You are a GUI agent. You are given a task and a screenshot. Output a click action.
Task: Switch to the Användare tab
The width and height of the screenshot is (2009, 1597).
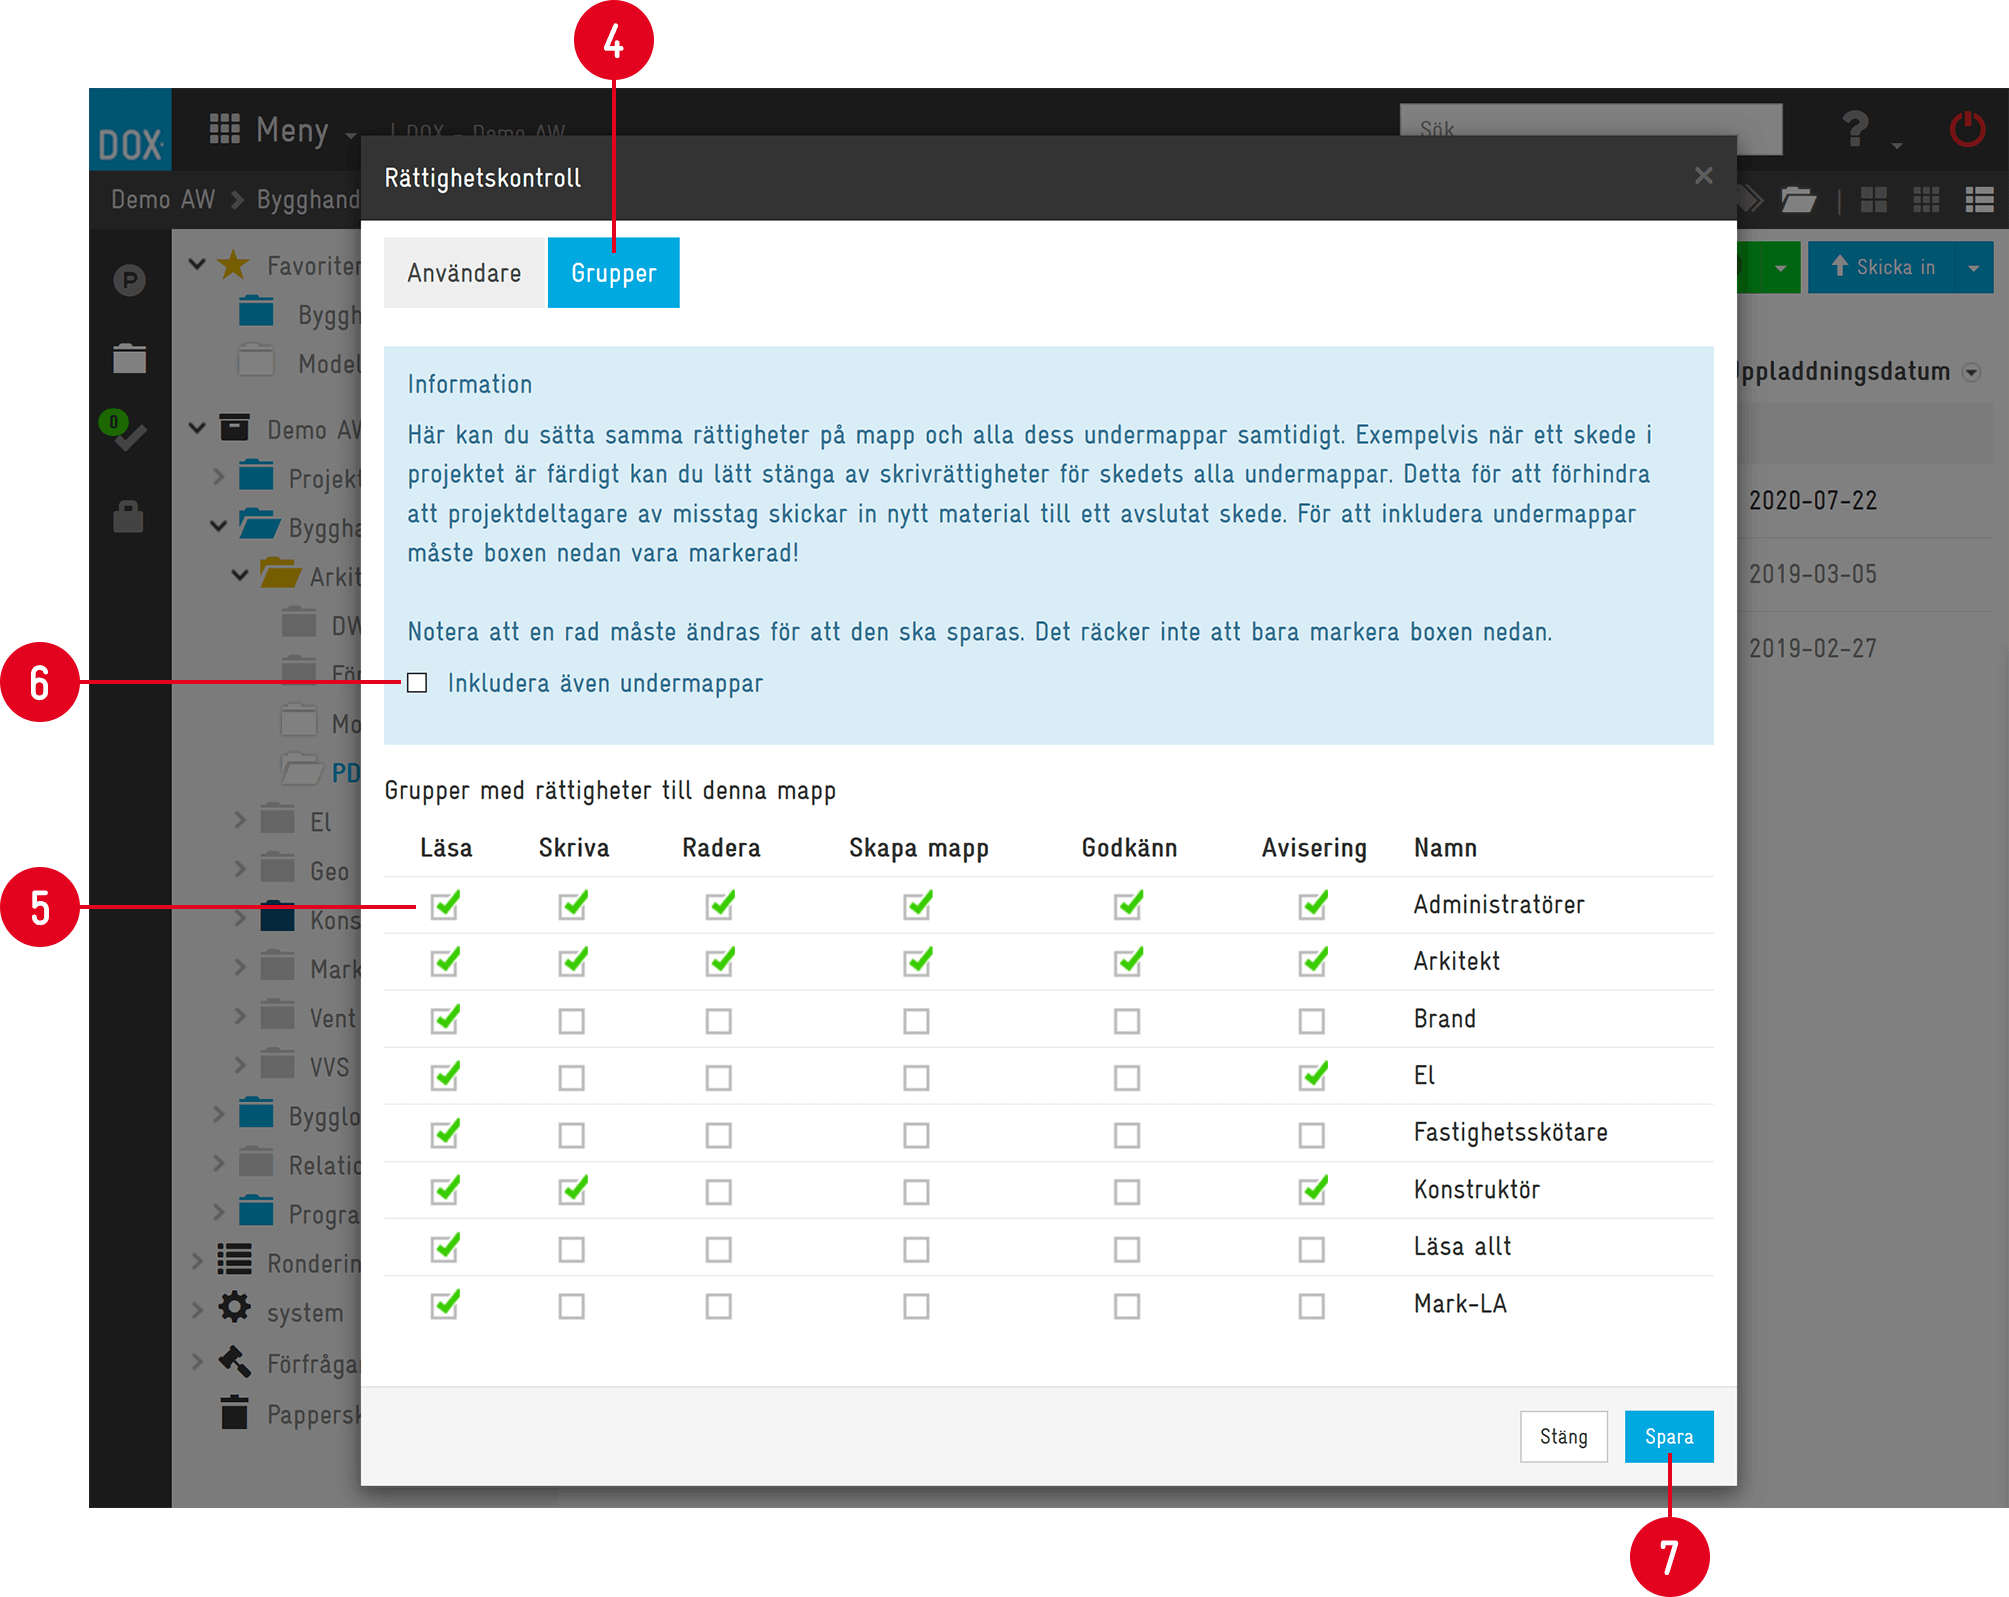(x=464, y=273)
